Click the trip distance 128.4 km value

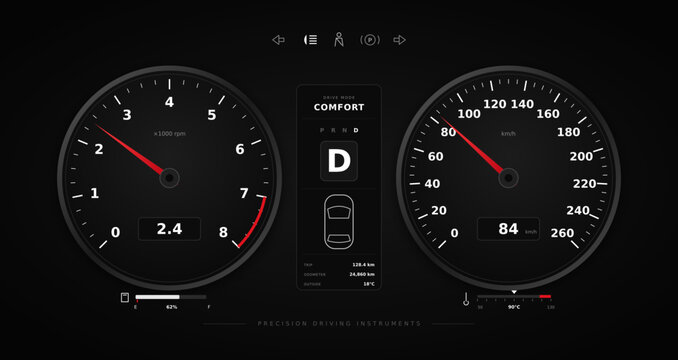364,264
